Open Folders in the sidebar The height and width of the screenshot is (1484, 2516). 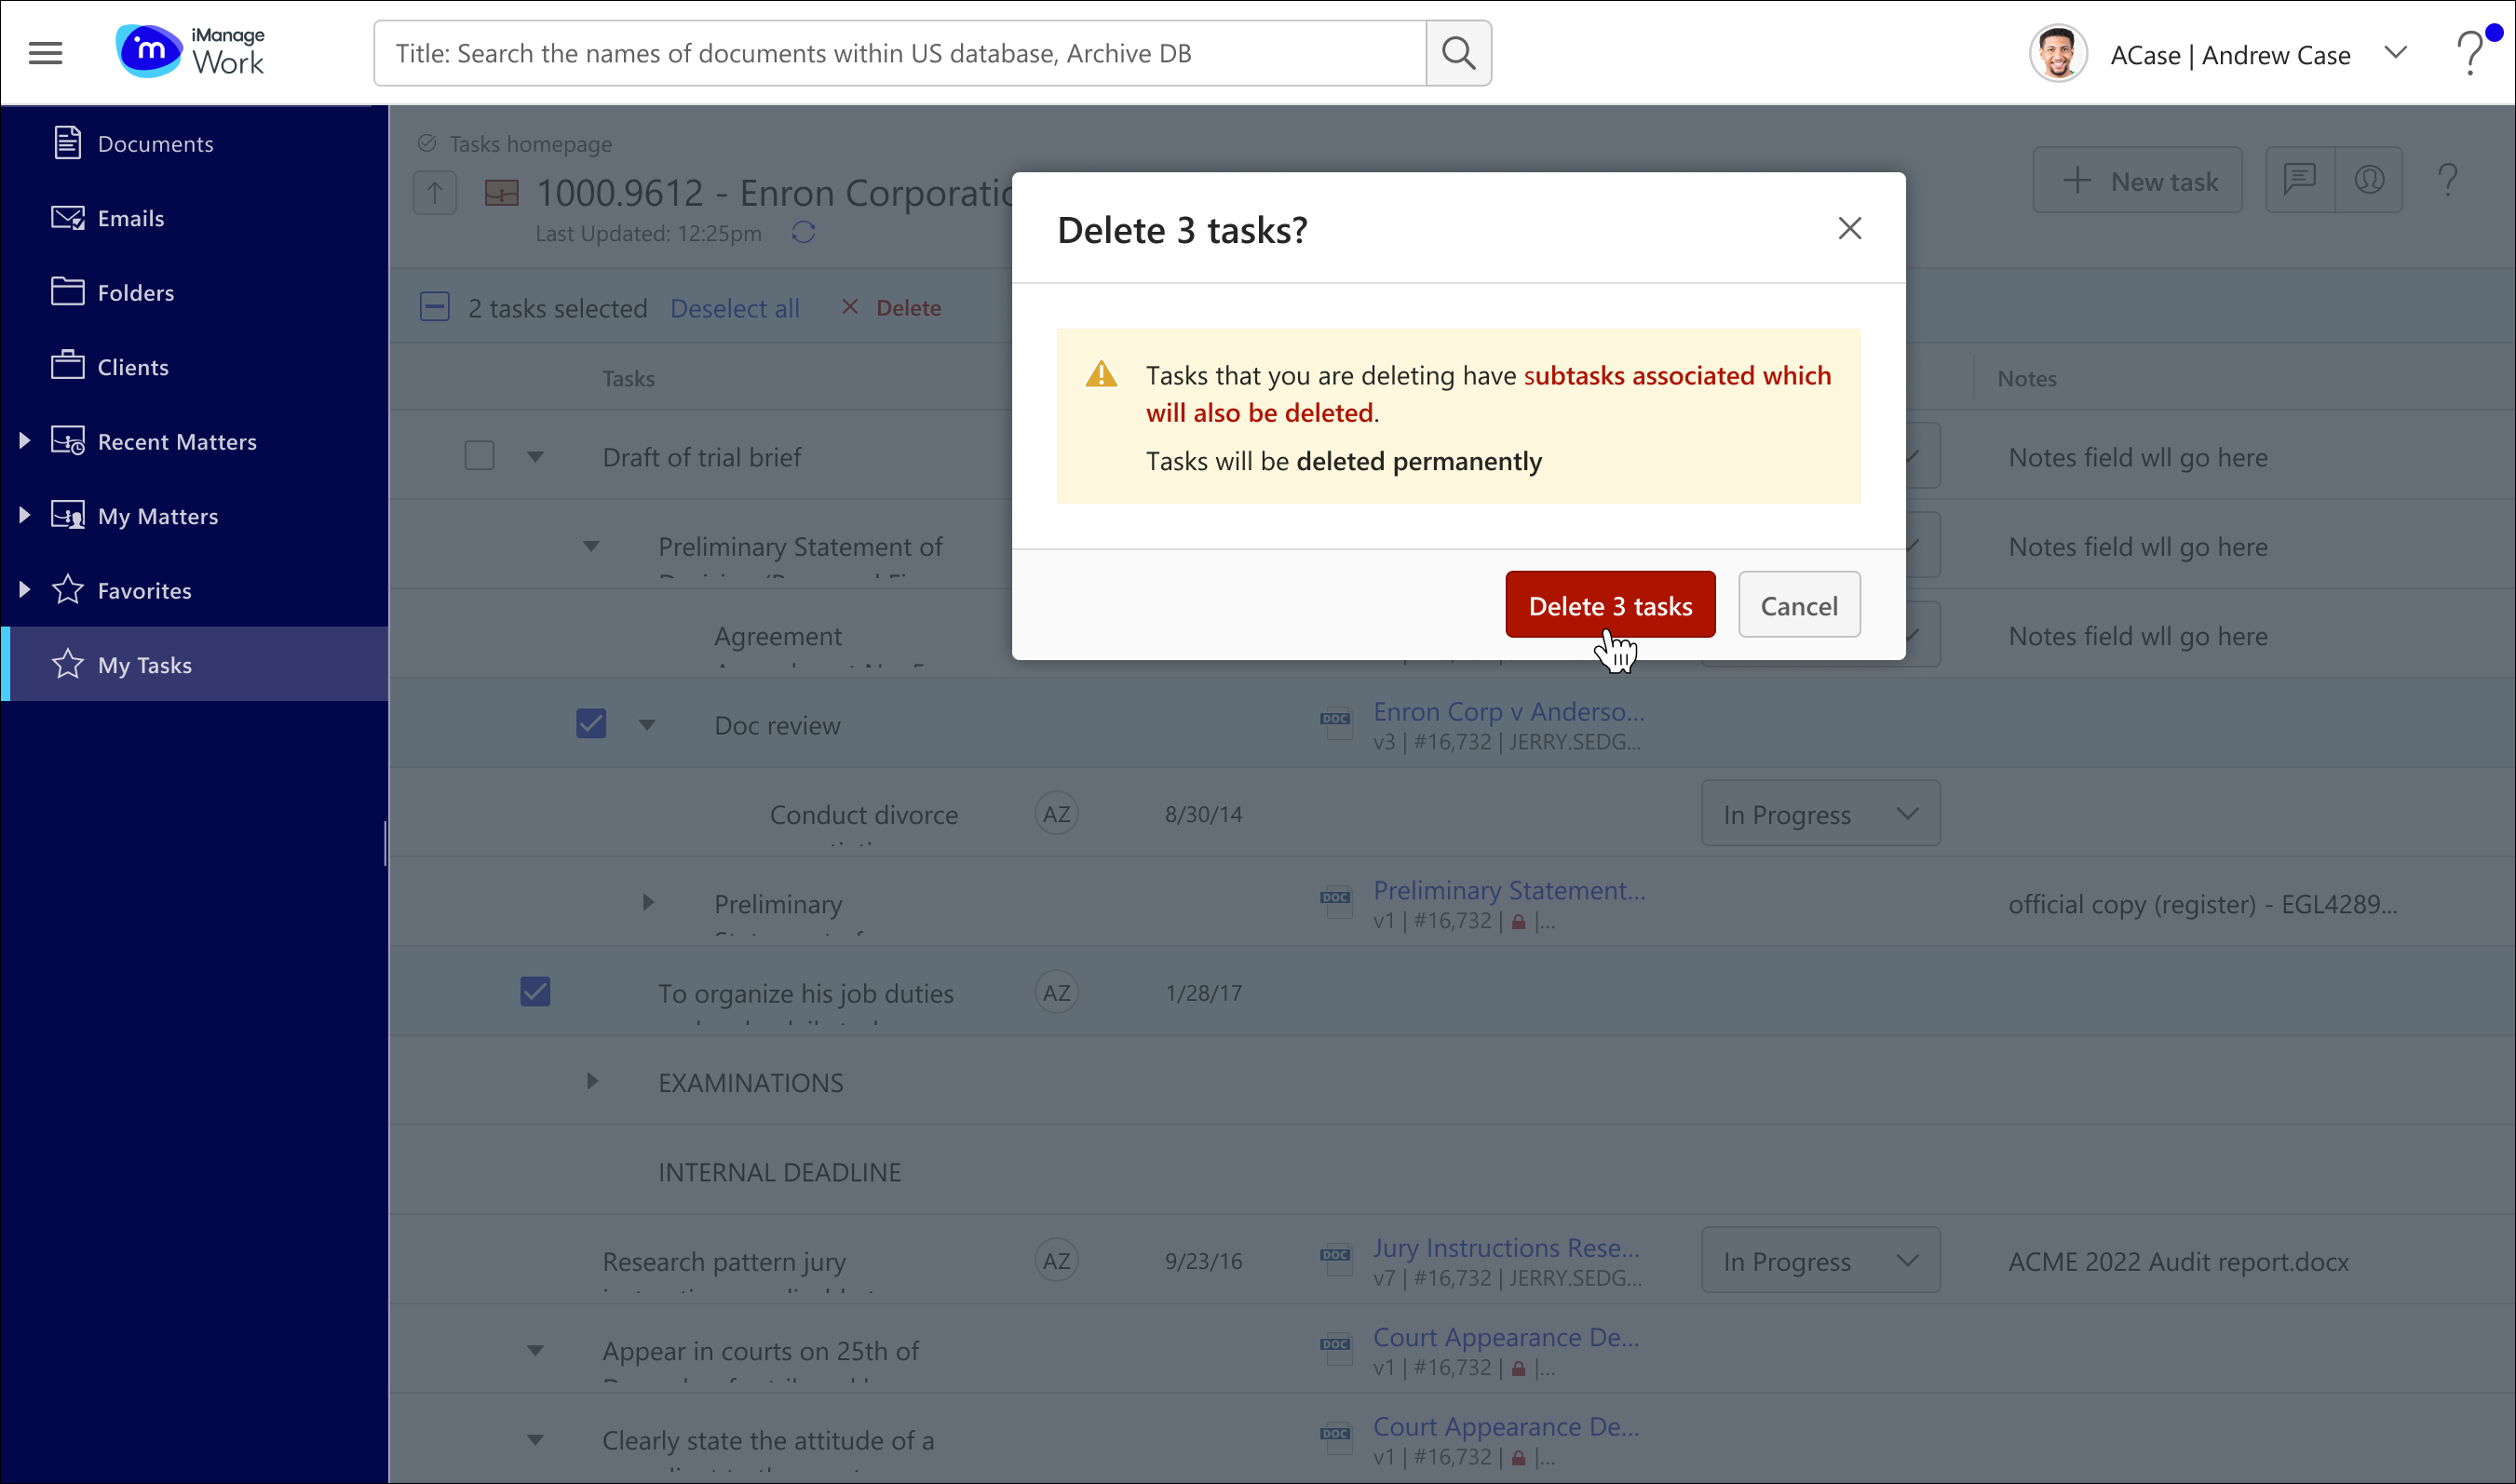(x=135, y=292)
